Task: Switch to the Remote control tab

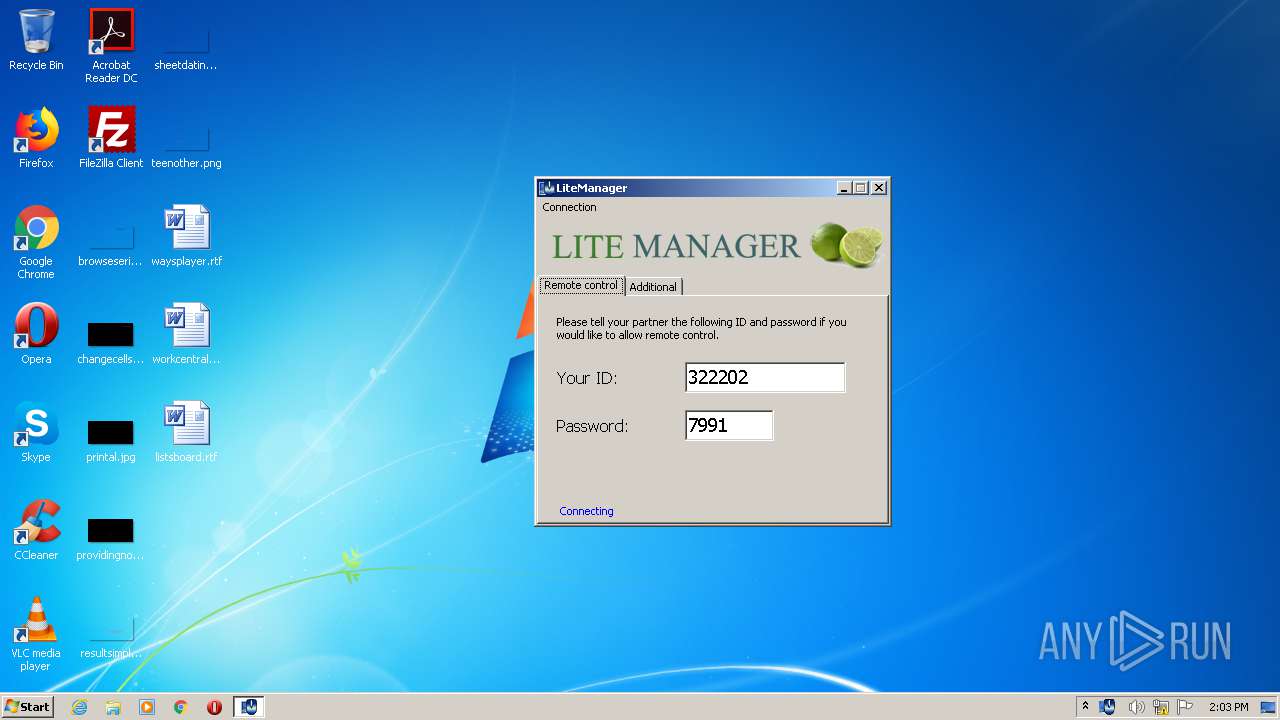Action: [581, 285]
